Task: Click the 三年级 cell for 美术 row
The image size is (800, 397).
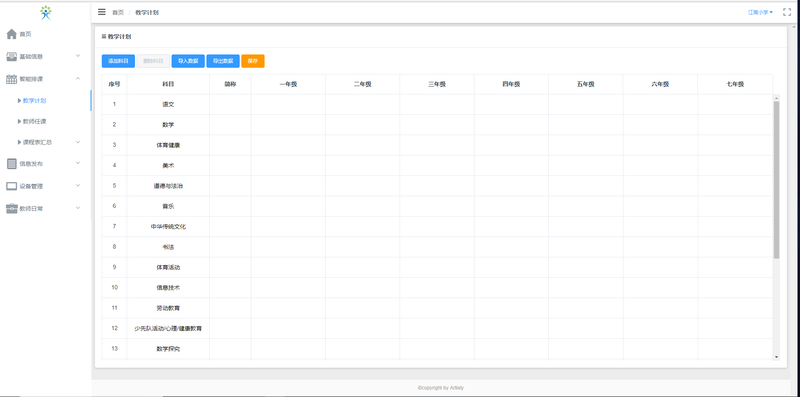Action: [437, 165]
